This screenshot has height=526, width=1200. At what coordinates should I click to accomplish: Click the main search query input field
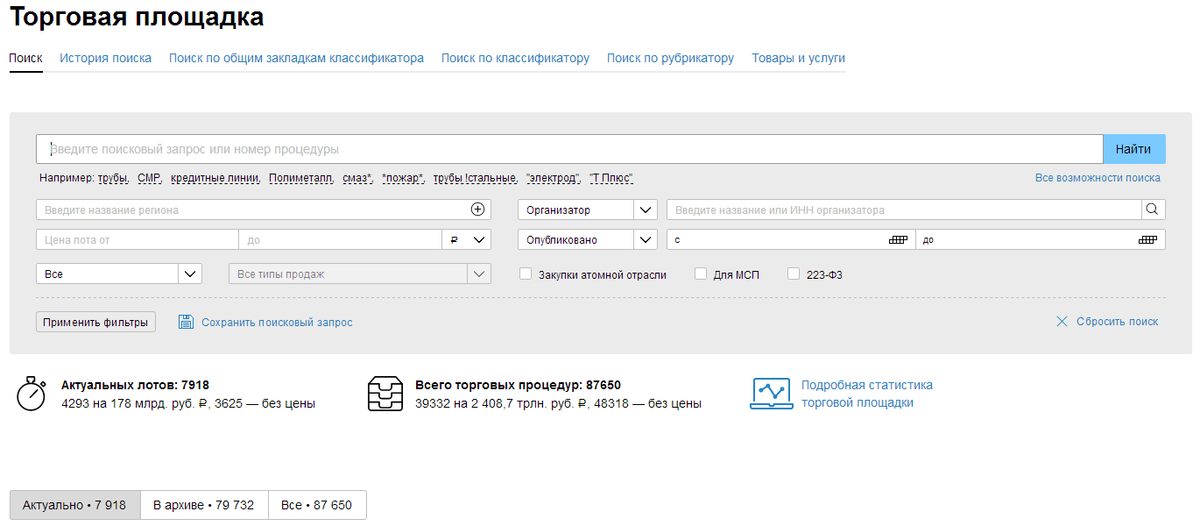570,149
